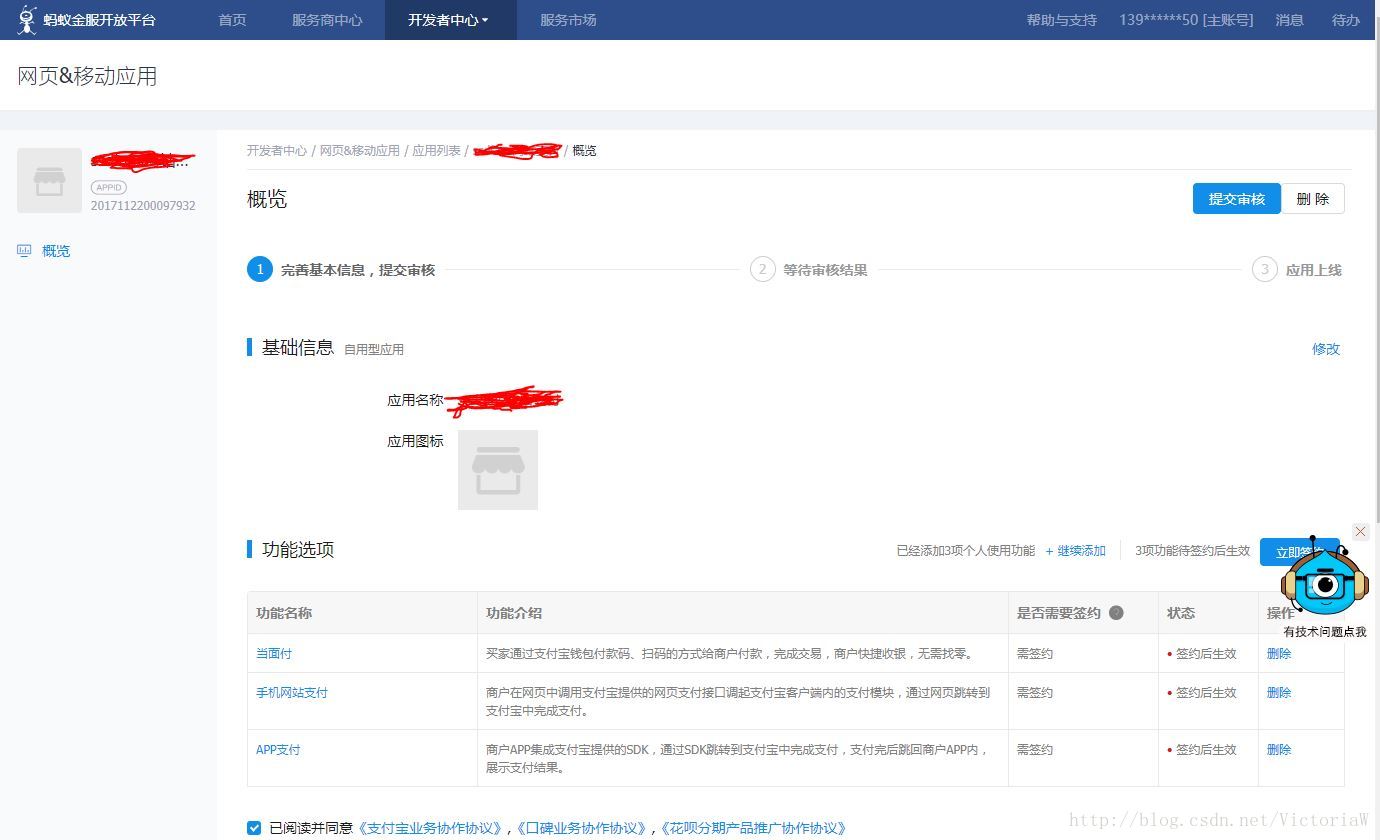Screen dimensions: 1380x840
Task: Click the 网页&移动应用 page title
Action: point(87,77)
